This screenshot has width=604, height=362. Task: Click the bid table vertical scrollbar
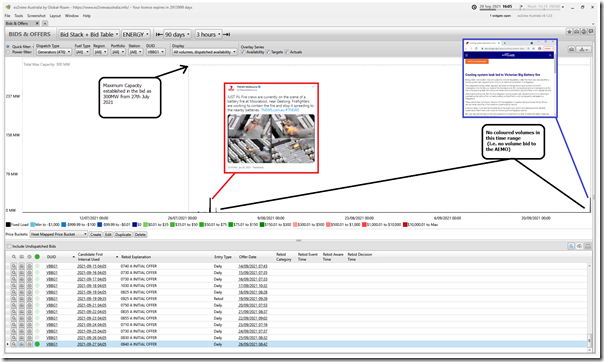tap(589, 307)
